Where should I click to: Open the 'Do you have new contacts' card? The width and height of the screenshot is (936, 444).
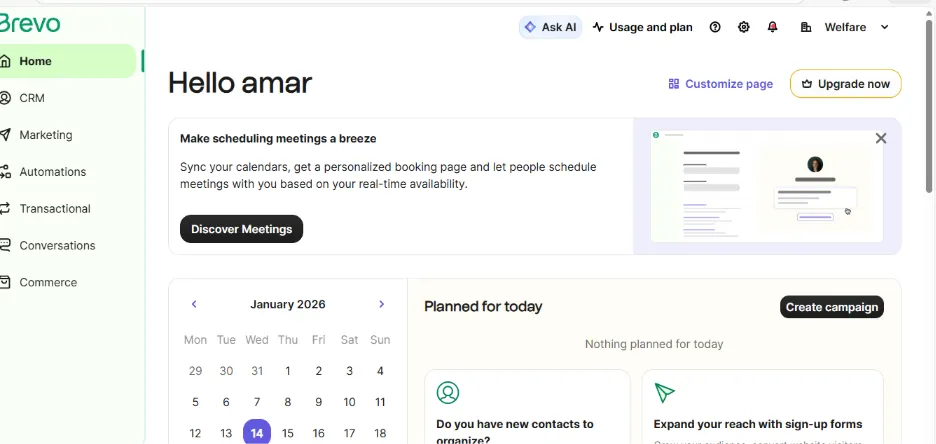[527, 407]
